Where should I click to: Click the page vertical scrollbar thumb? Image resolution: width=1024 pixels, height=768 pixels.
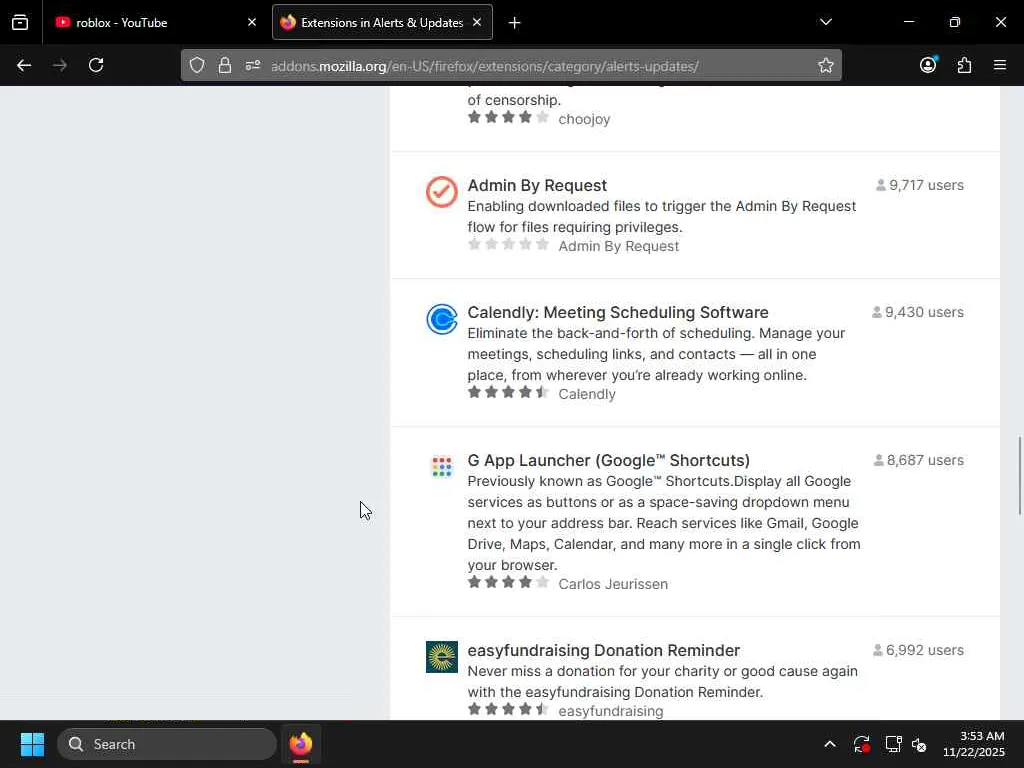(x=1018, y=475)
